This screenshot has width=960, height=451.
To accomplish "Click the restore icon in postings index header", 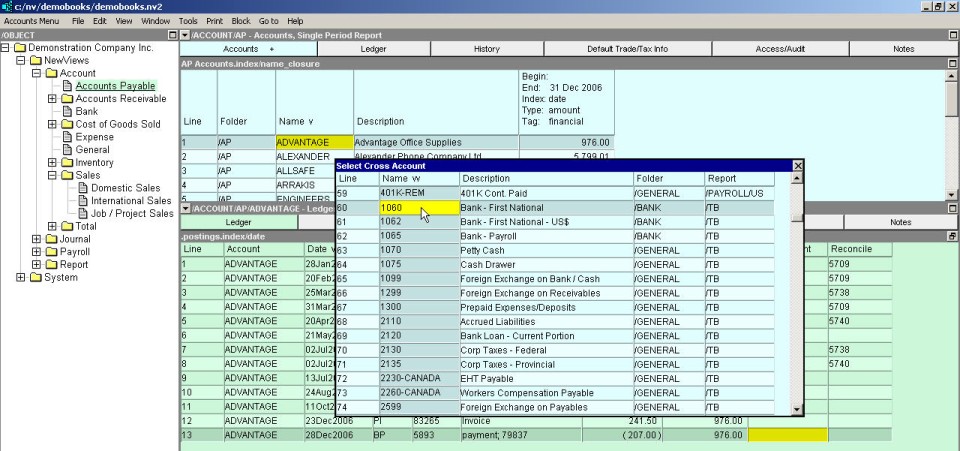I will click(952, 236).
